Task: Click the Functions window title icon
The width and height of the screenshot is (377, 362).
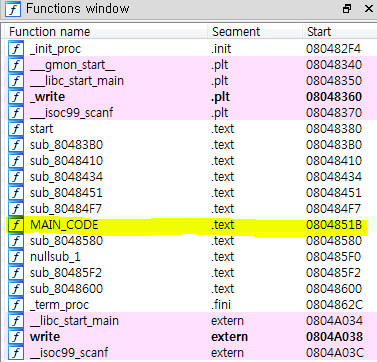Action: pyautogui.click(x=13, y=9)
